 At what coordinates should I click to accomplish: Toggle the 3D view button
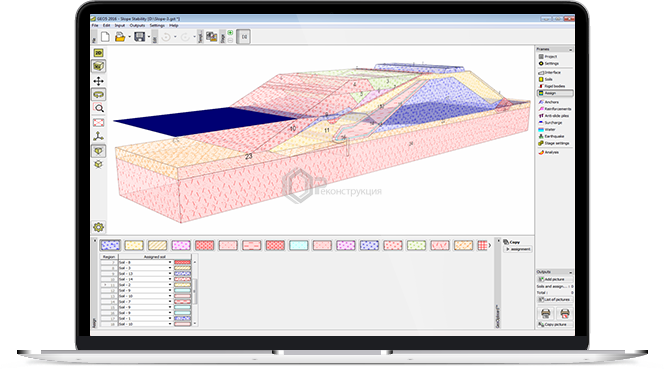point(99,66)
